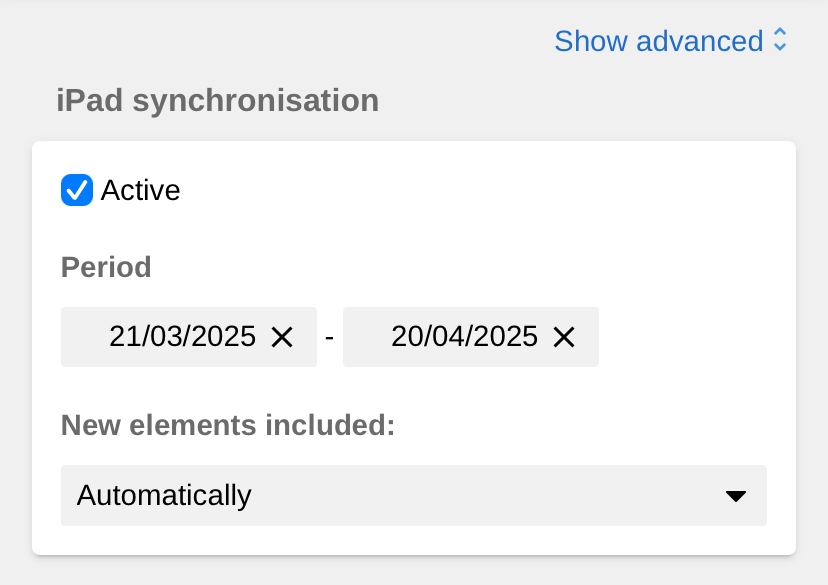Click the "Active" checkbox label text
Screen dimensions: 828x585
[140, 190]
